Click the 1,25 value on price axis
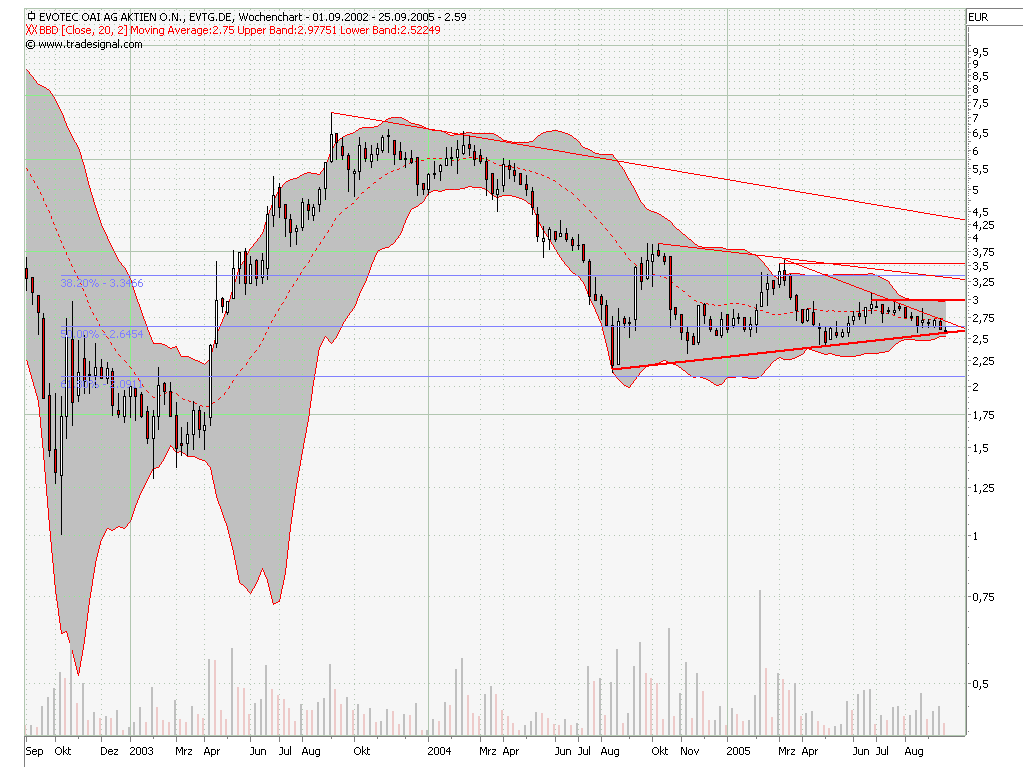The image size is (1024, 768). (x=982, y=488)
